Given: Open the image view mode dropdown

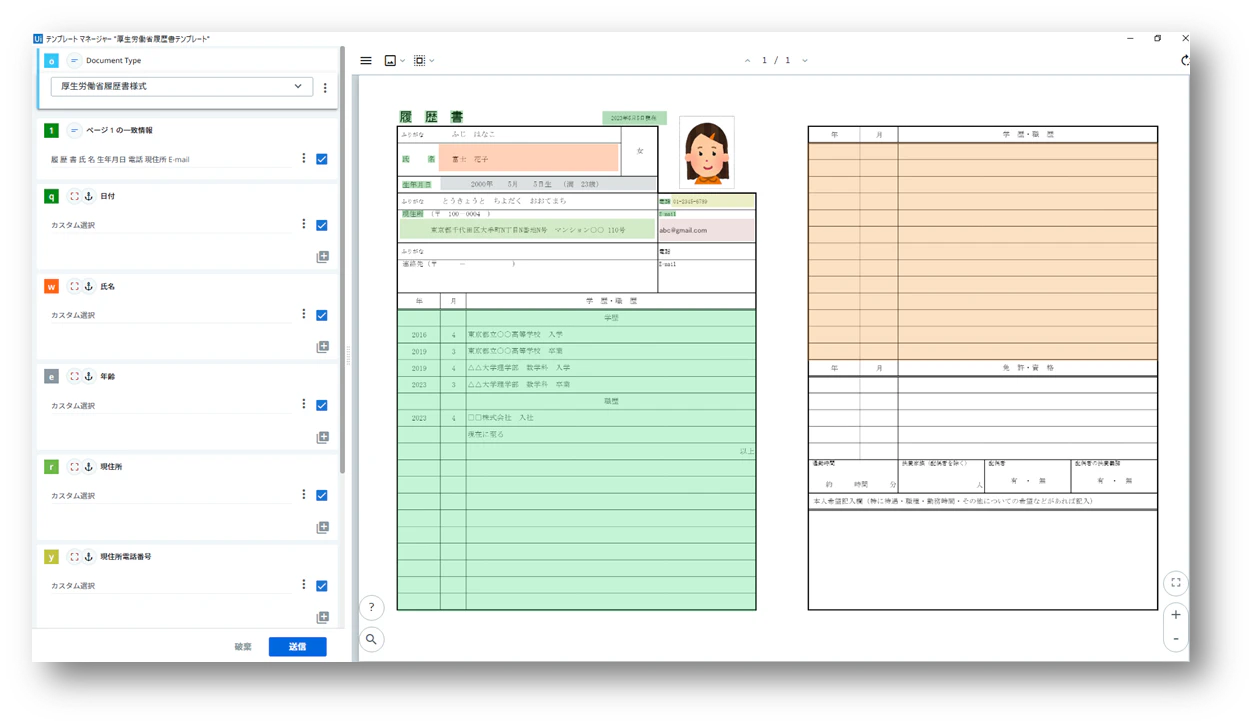Looking at the screenshot, I should (394, 61).
